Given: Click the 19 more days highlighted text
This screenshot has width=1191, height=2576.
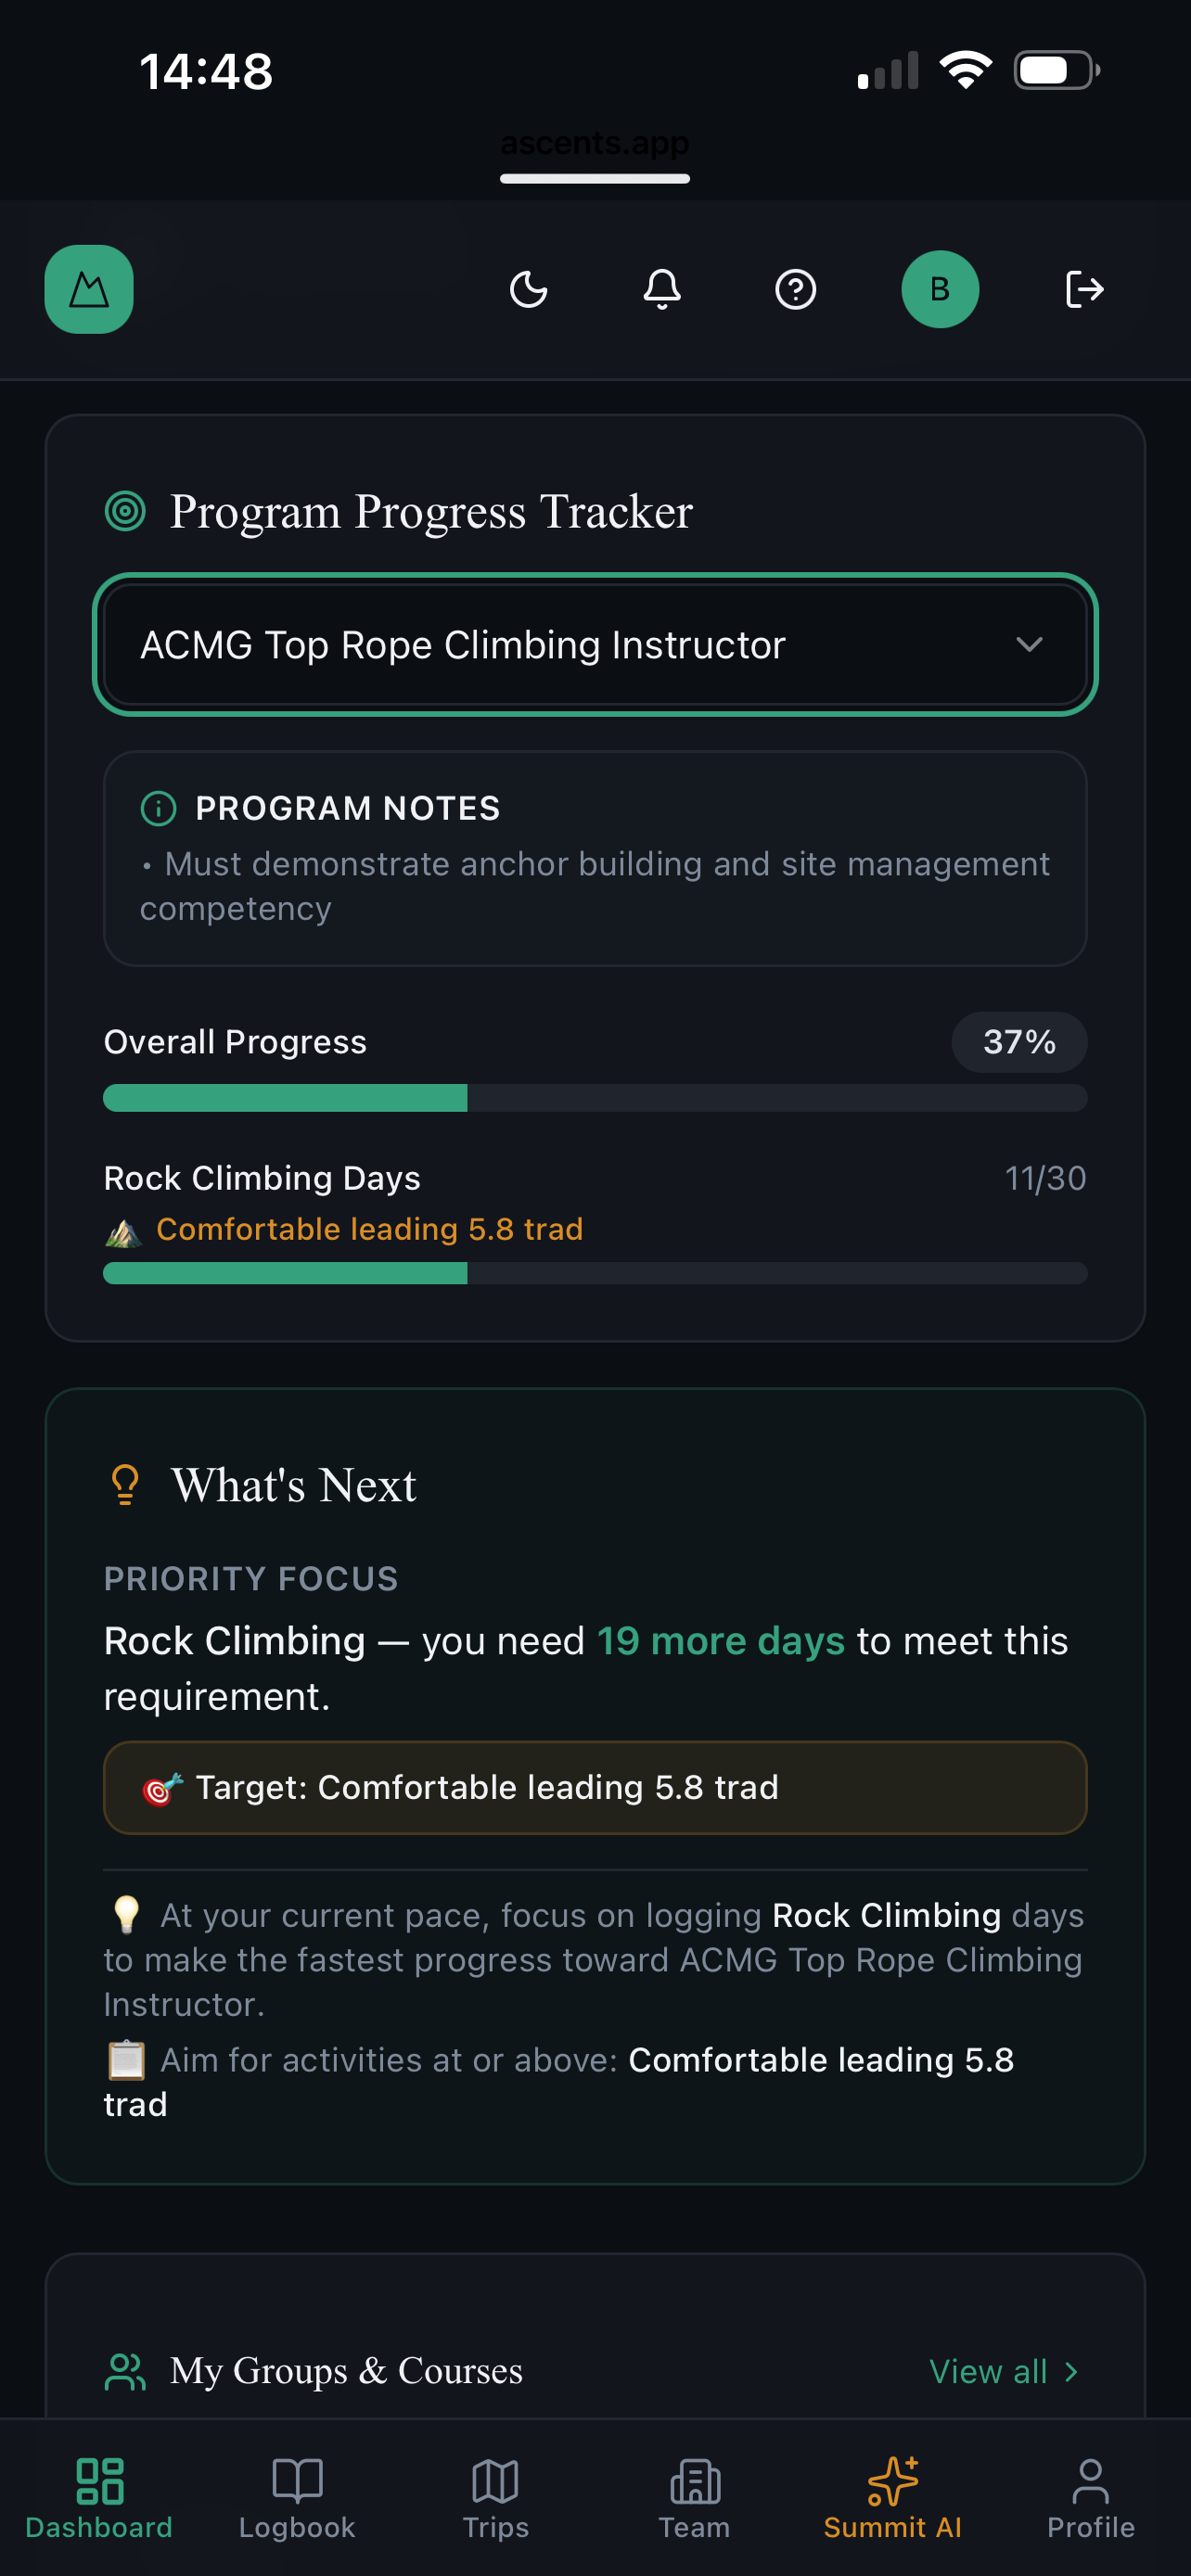Looking at the screenshot, I should click(x=721, y=1640).
